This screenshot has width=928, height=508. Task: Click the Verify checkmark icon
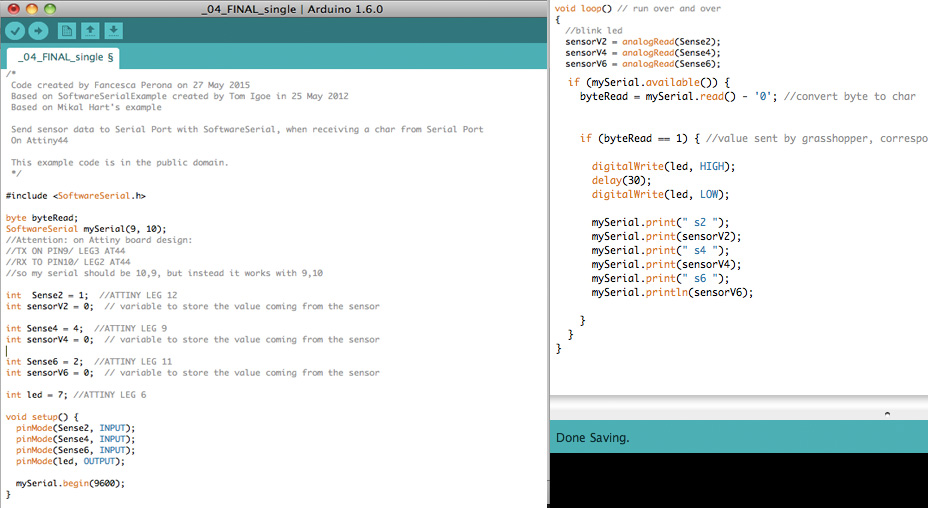pyautogui.click(x=15, y=31)
